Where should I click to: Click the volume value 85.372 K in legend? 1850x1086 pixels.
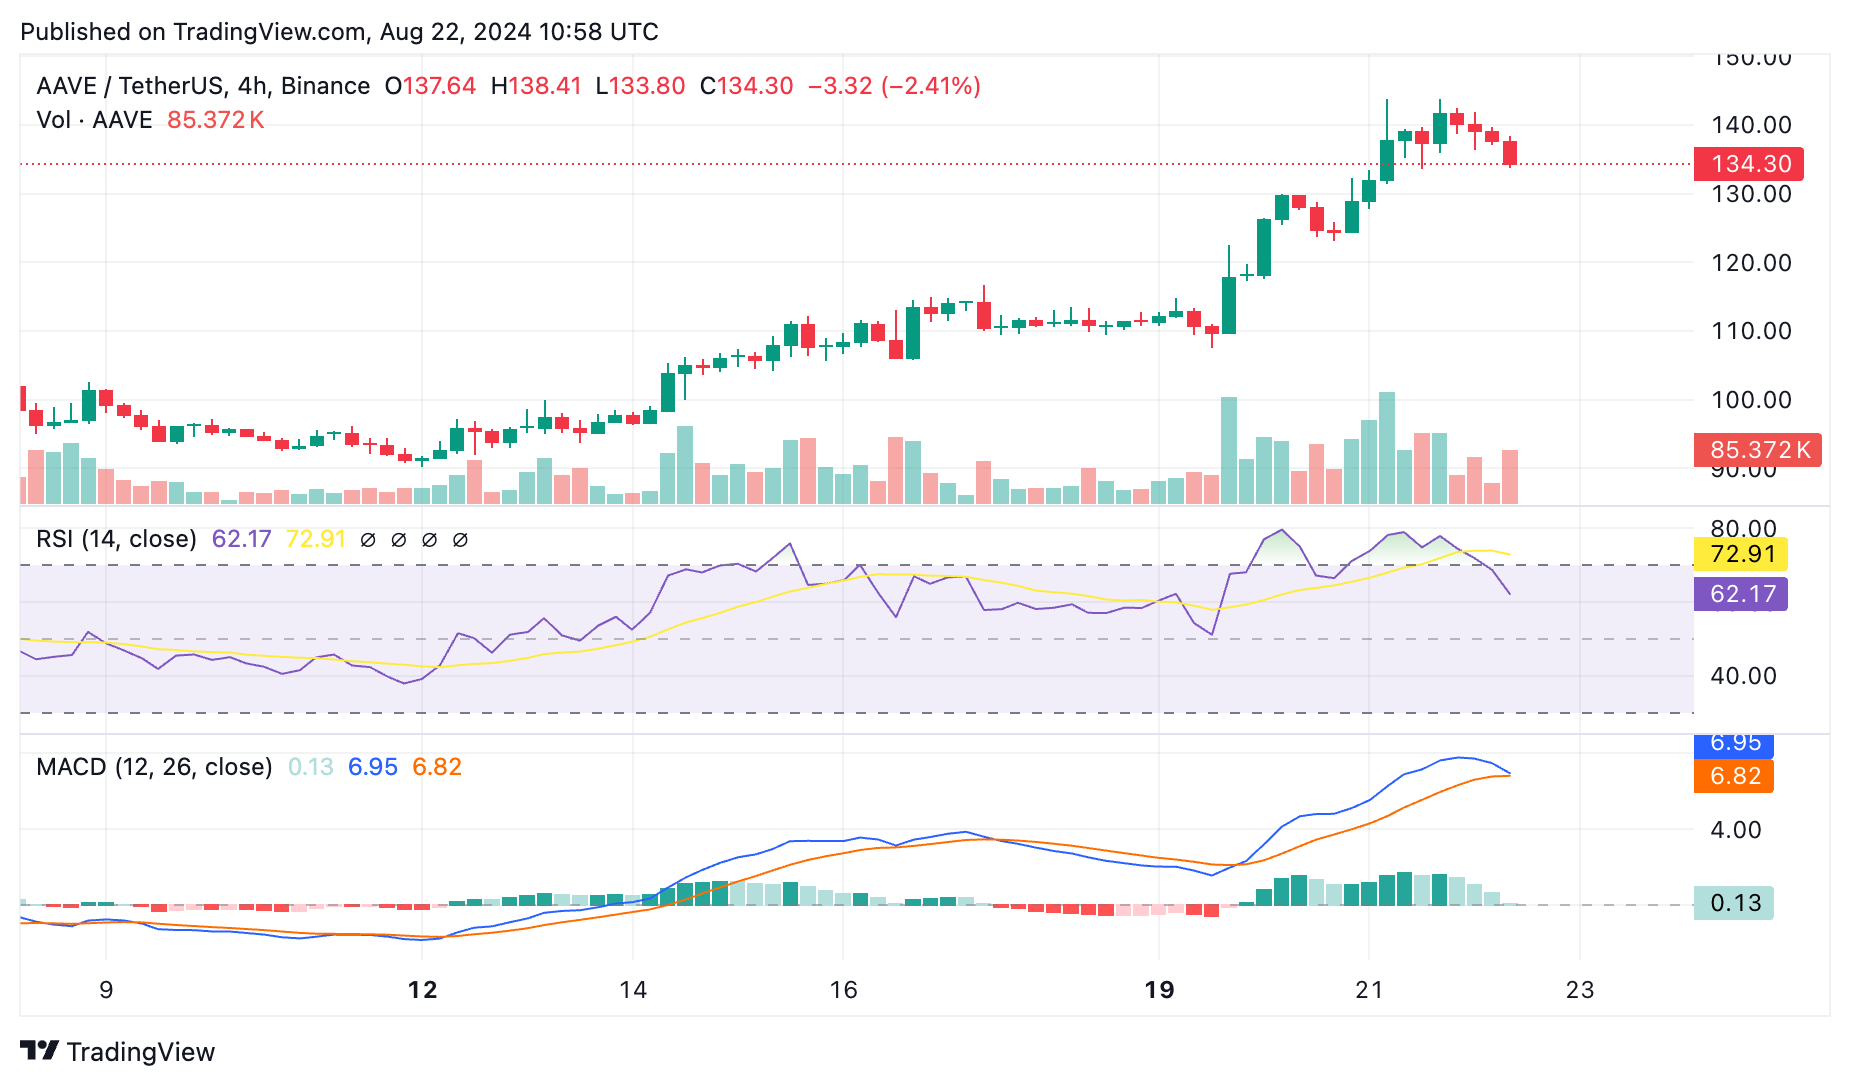(x=216, y=120)
